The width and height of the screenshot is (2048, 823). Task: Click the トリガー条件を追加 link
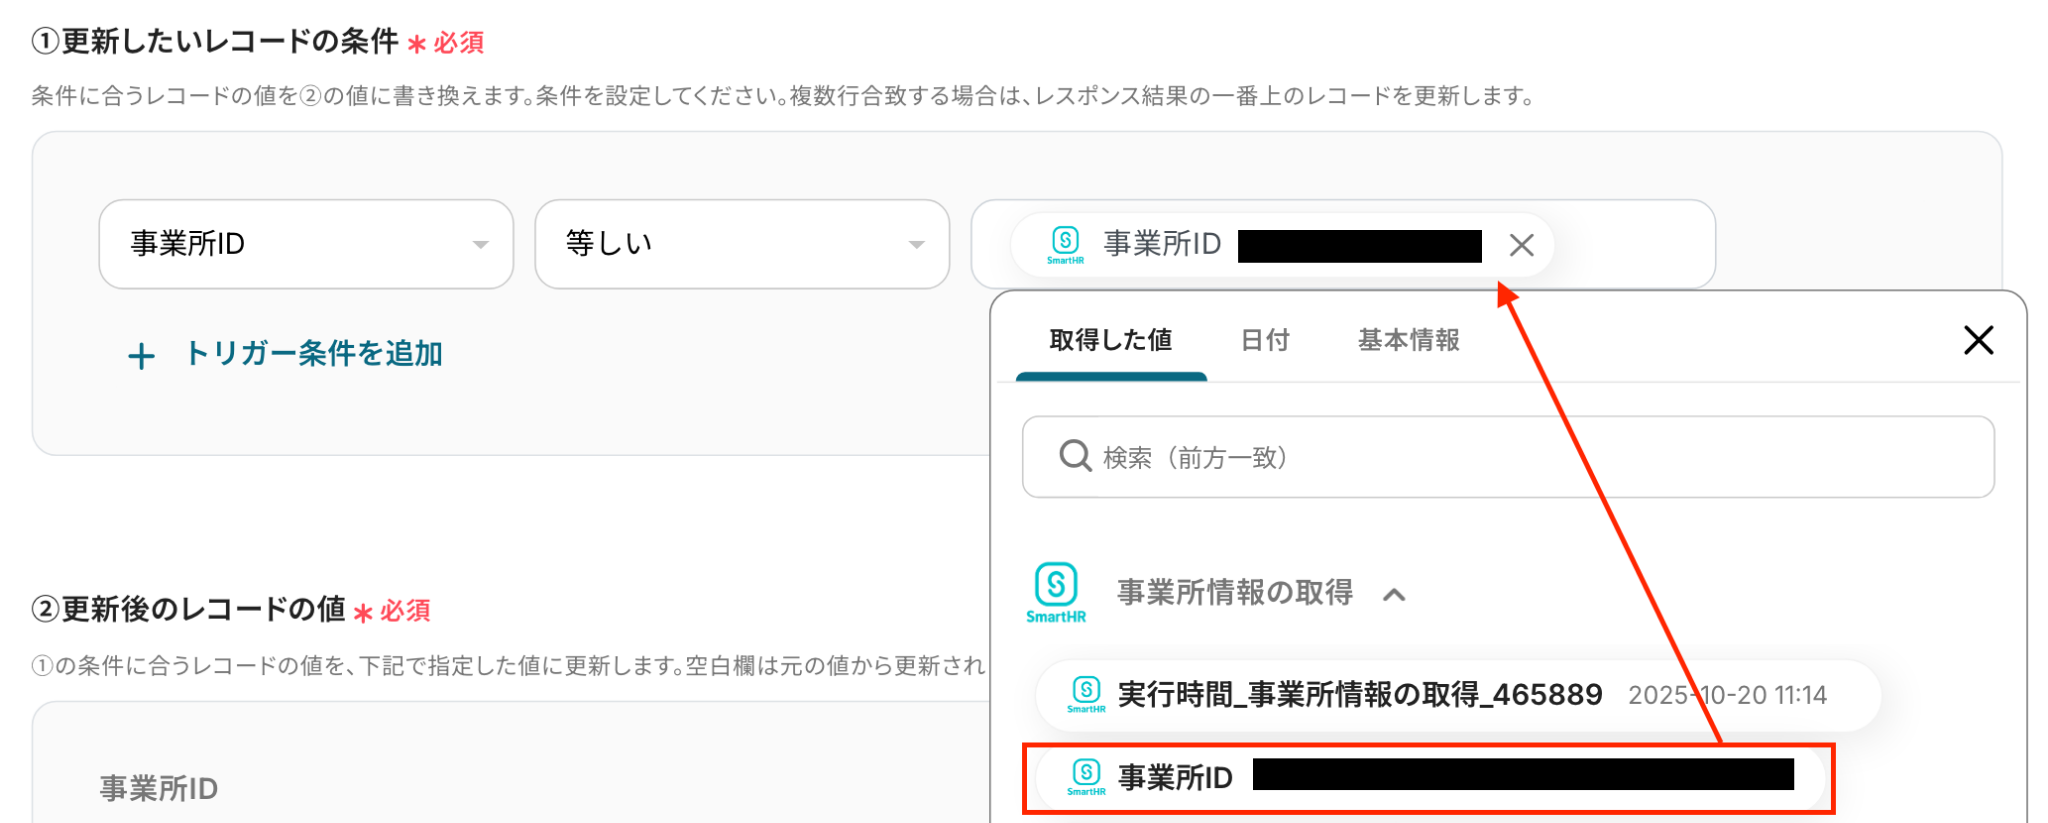[x=313, y=354]
